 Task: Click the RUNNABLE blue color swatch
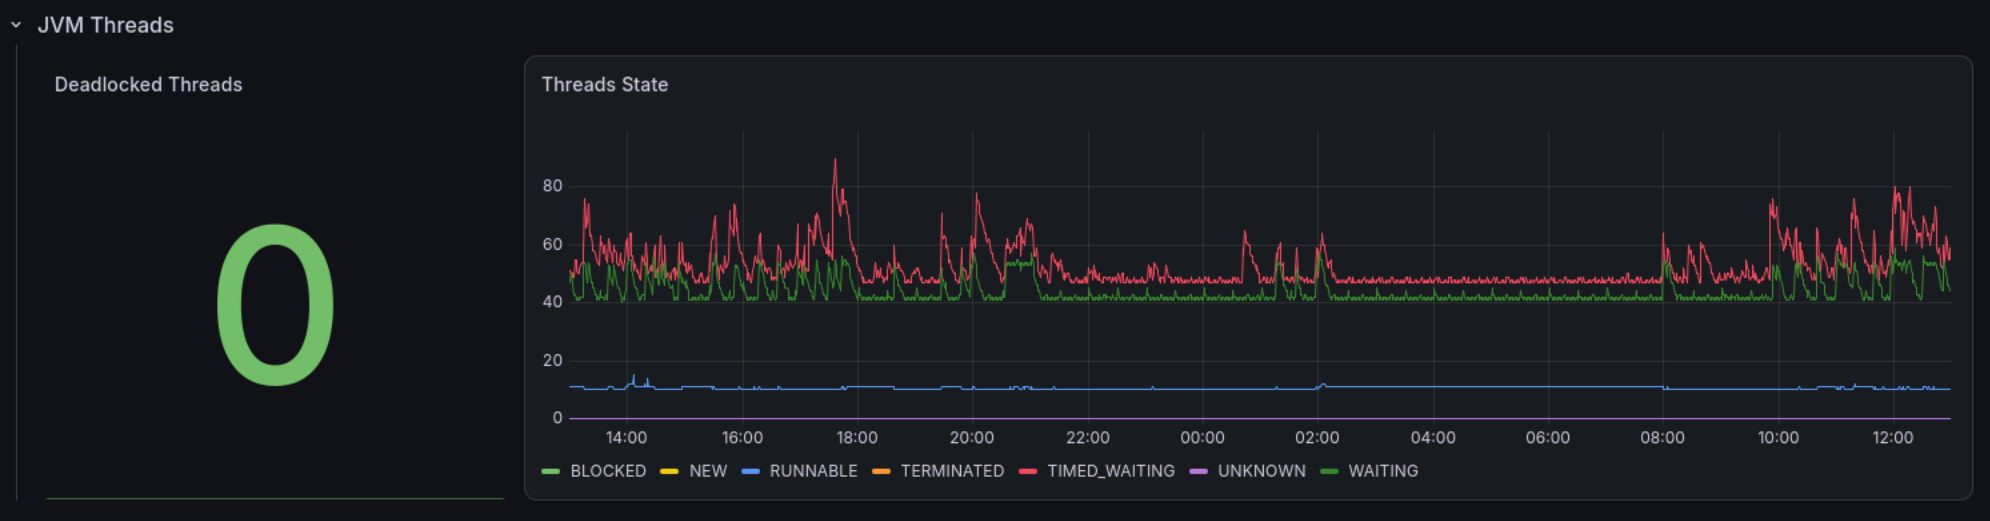click(x=750, y=471)
